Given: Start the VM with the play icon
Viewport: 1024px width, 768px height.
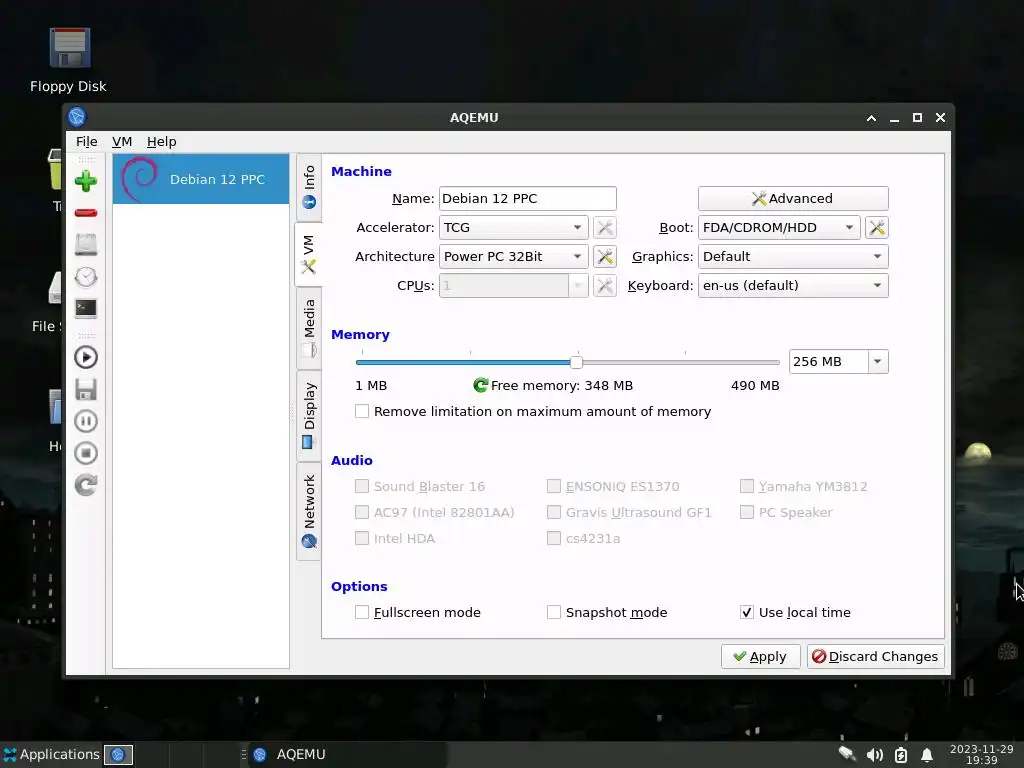Looking at the screenshot, I should point(86,357).
